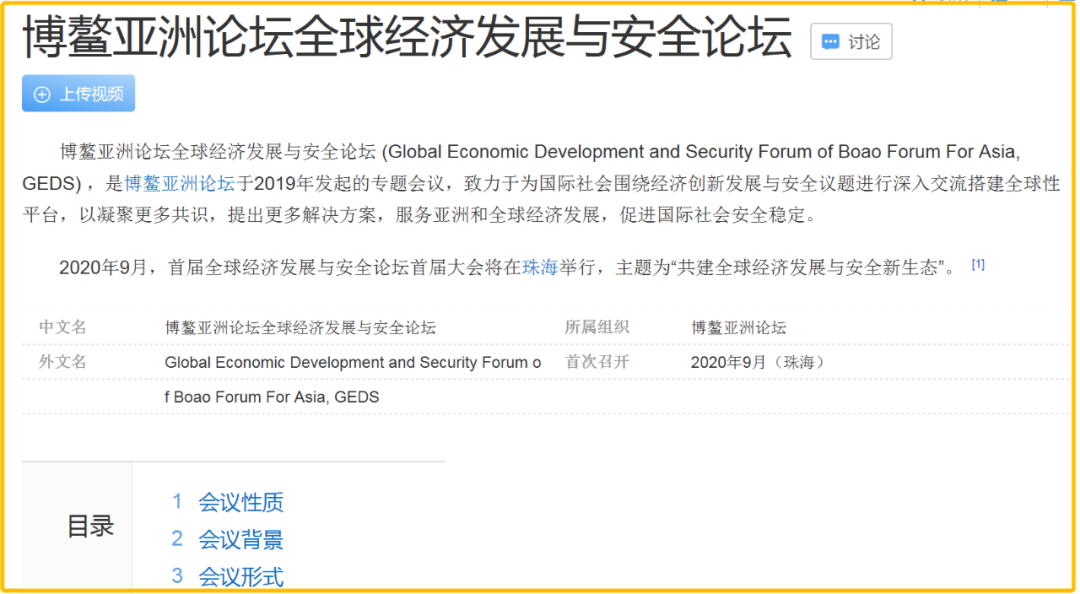Click the 外文名 field label
The width and height of the screenshot is (1080, 594).
(x=63, y=362)
